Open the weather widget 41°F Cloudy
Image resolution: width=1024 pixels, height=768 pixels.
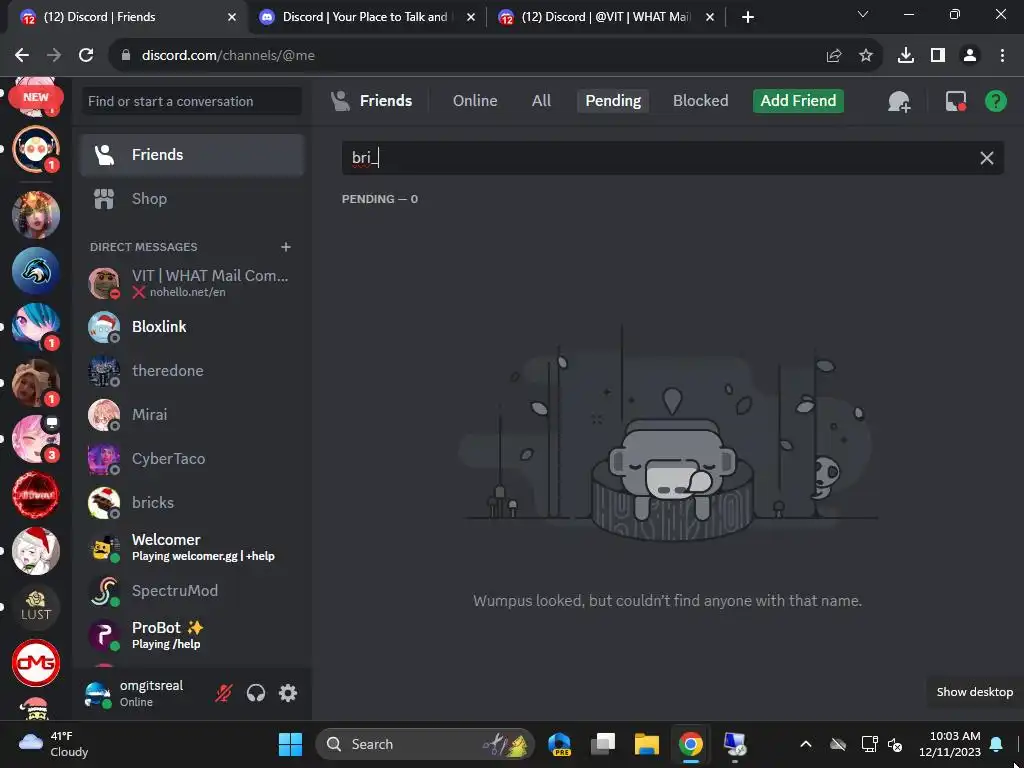click(x=54, y=744)
